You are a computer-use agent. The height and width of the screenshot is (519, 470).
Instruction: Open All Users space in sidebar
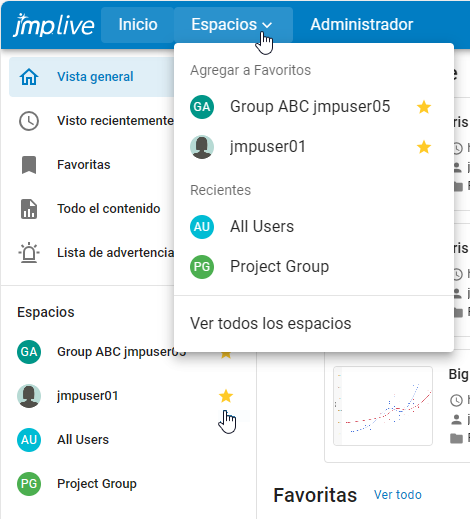[83, 440]
